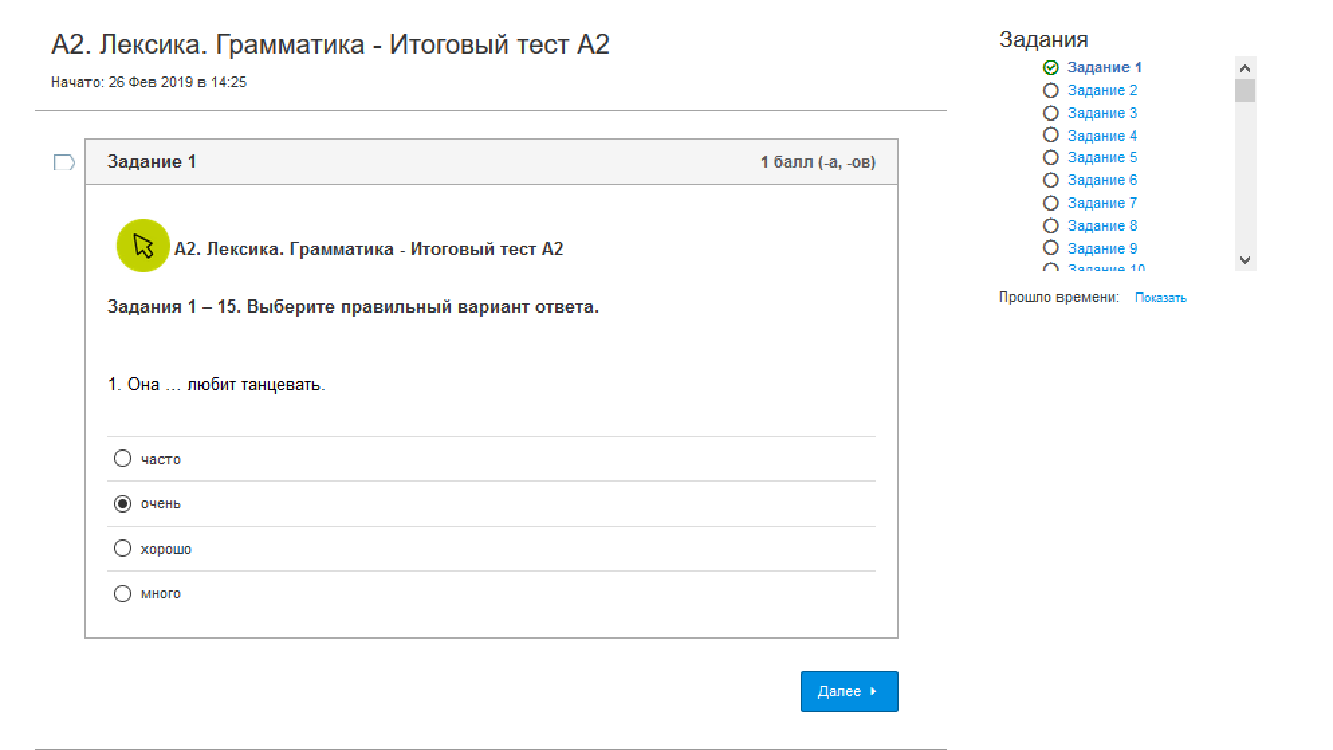
Task: Click the task list scrollbar thumb
Action: [x=1245, y=91]
